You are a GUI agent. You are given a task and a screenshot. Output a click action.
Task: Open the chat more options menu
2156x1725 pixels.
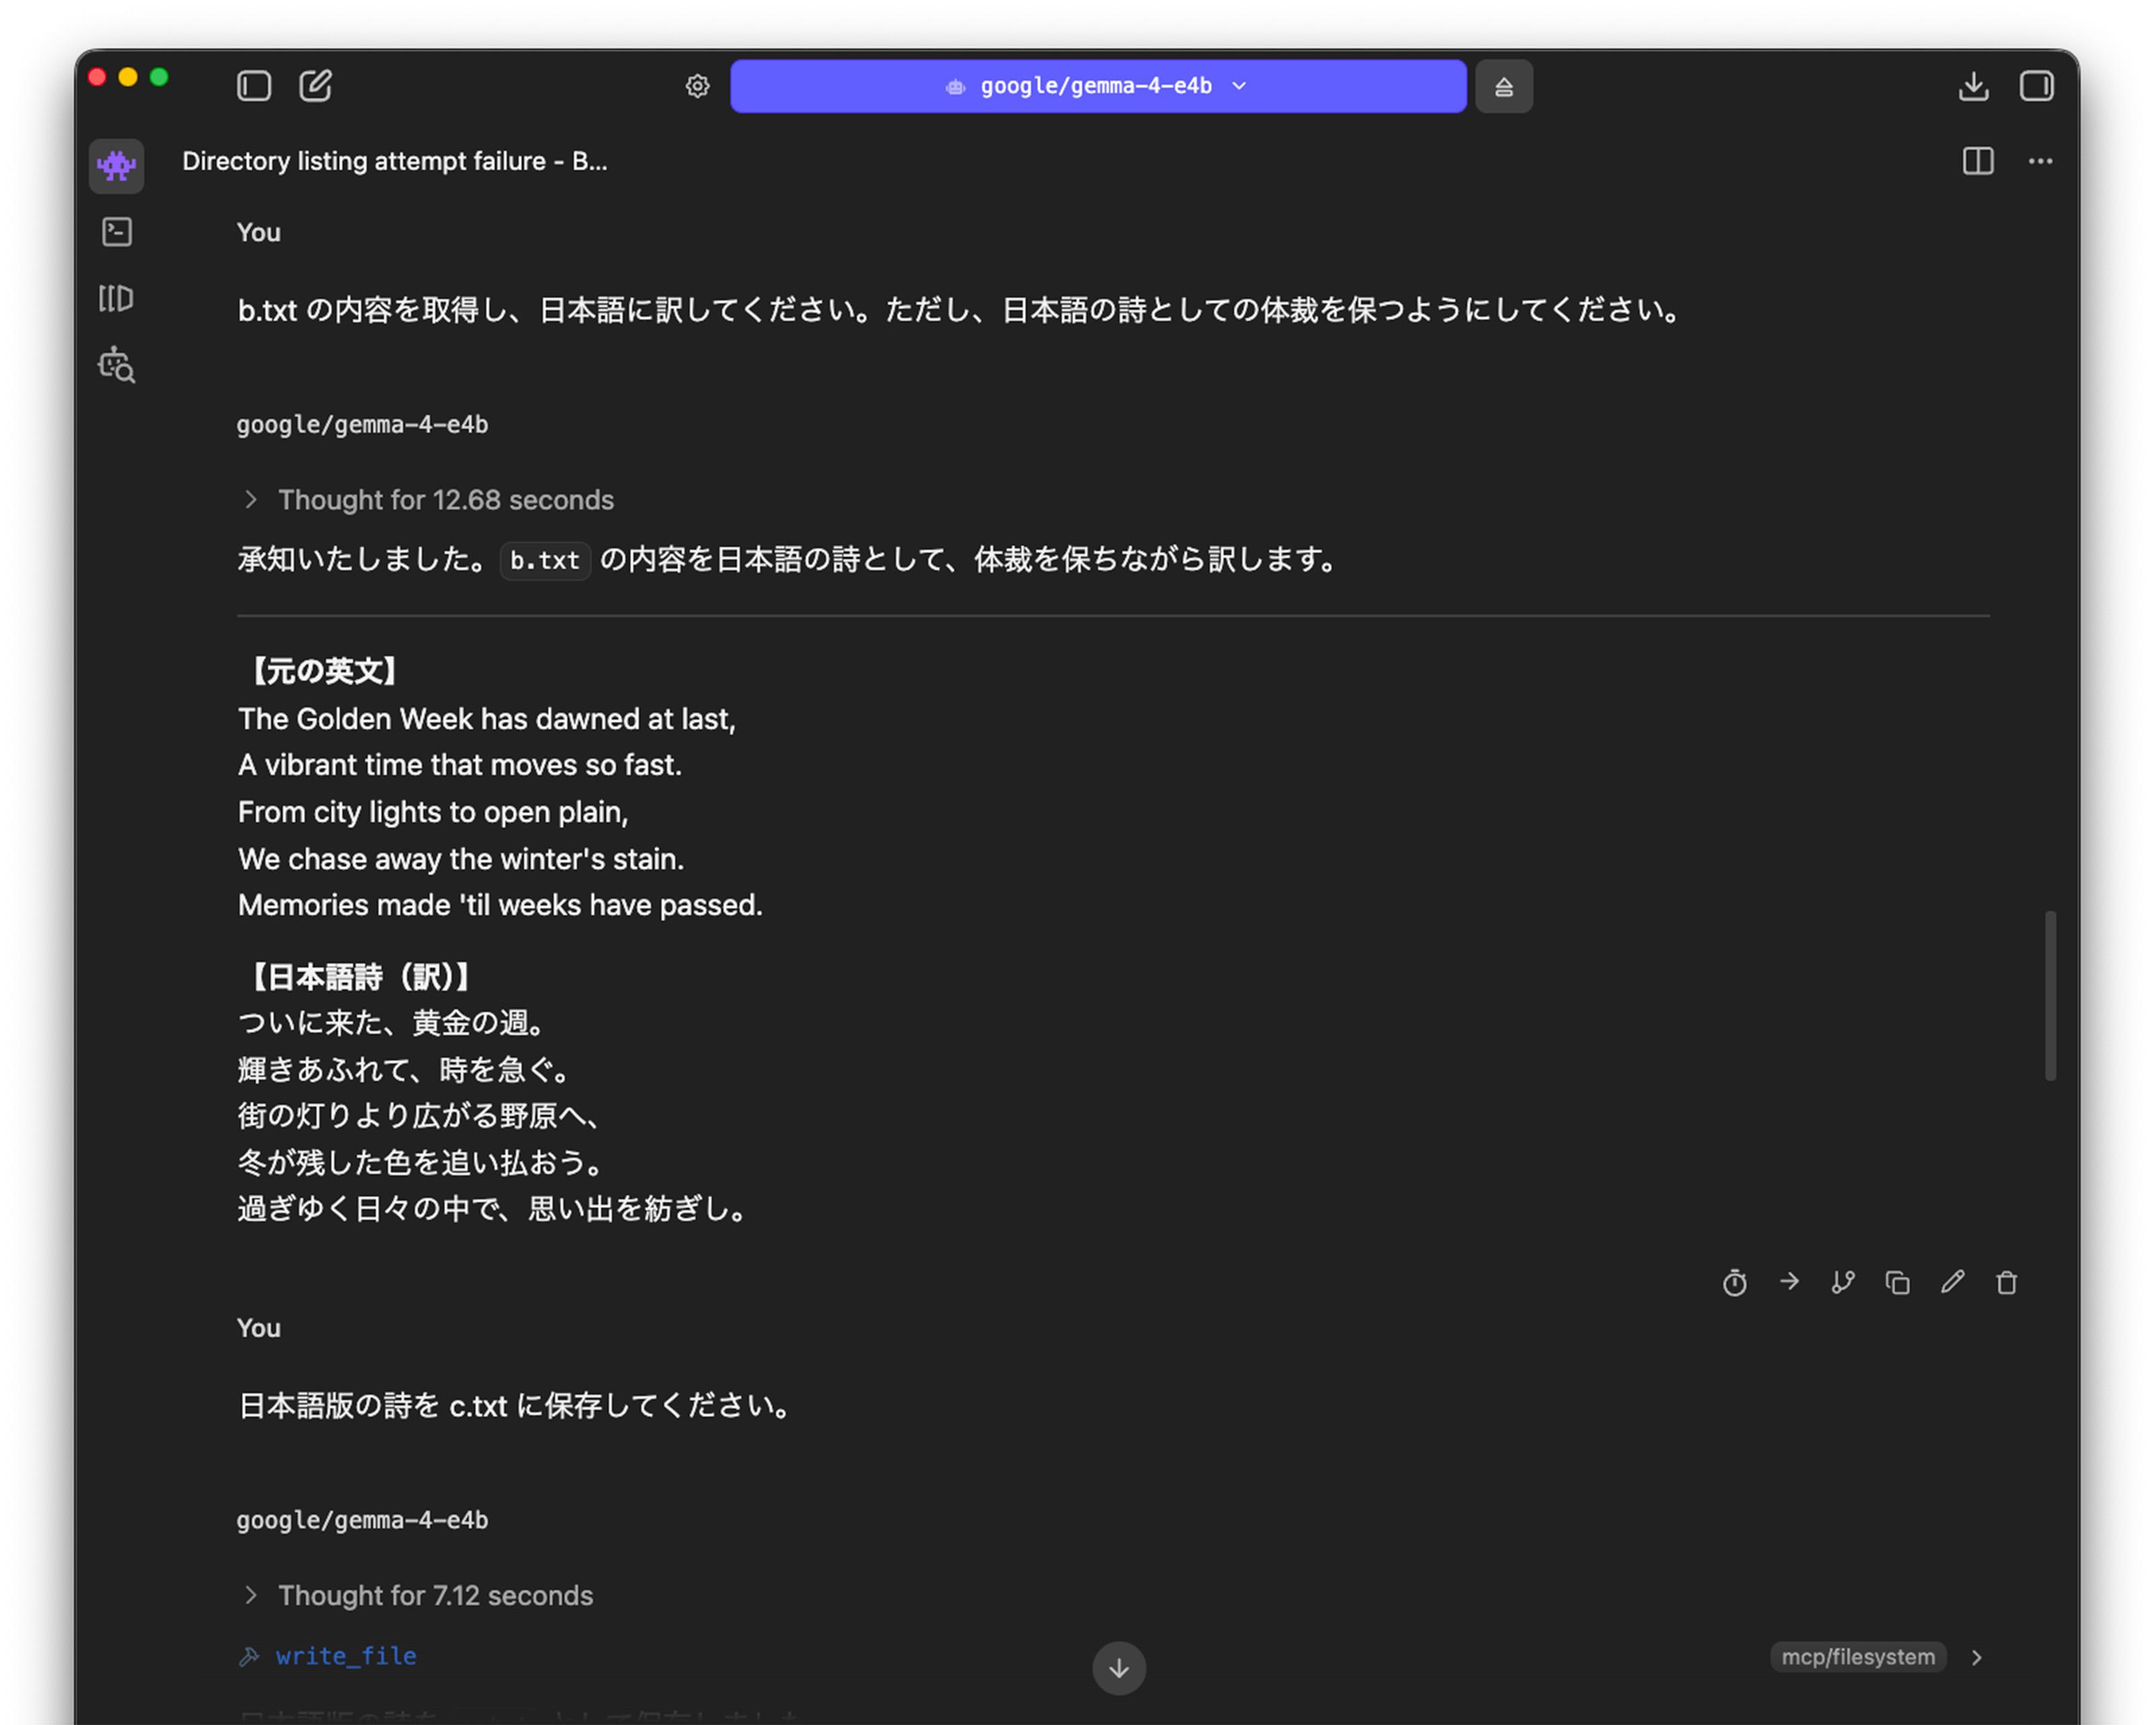(x=2041, y=161)
